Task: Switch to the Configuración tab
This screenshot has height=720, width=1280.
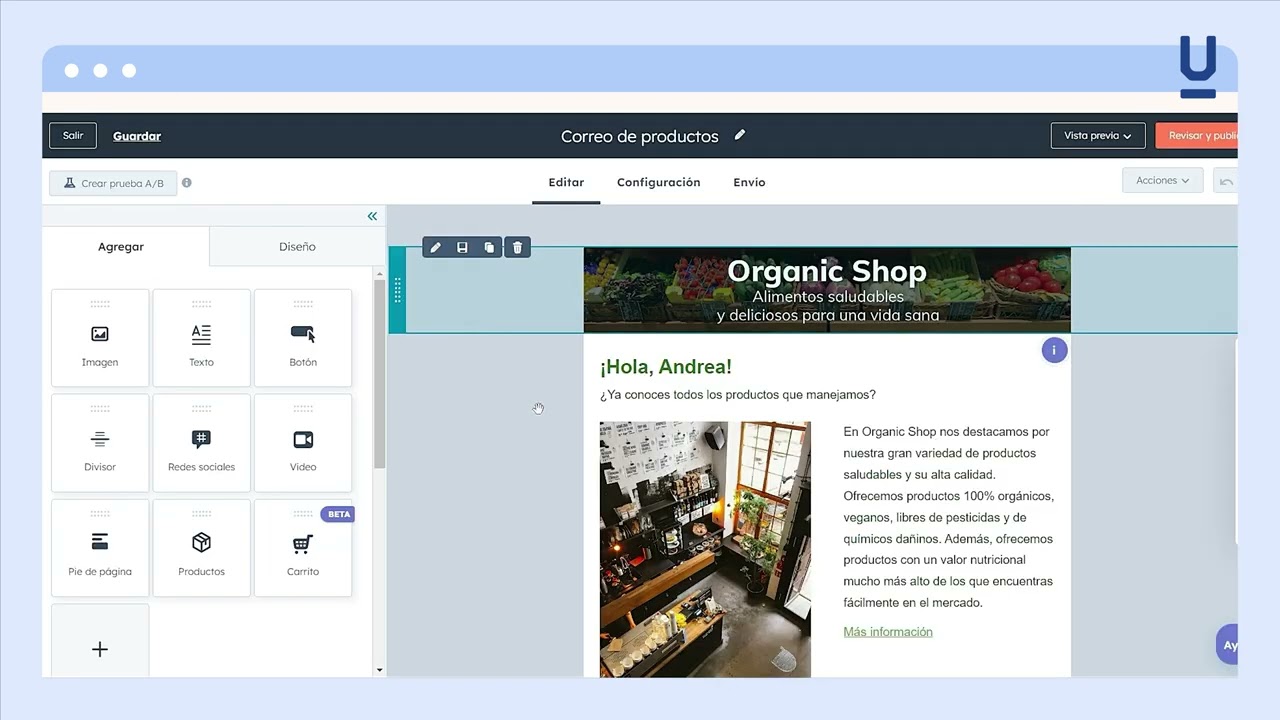Action: [x=658, y=182]
